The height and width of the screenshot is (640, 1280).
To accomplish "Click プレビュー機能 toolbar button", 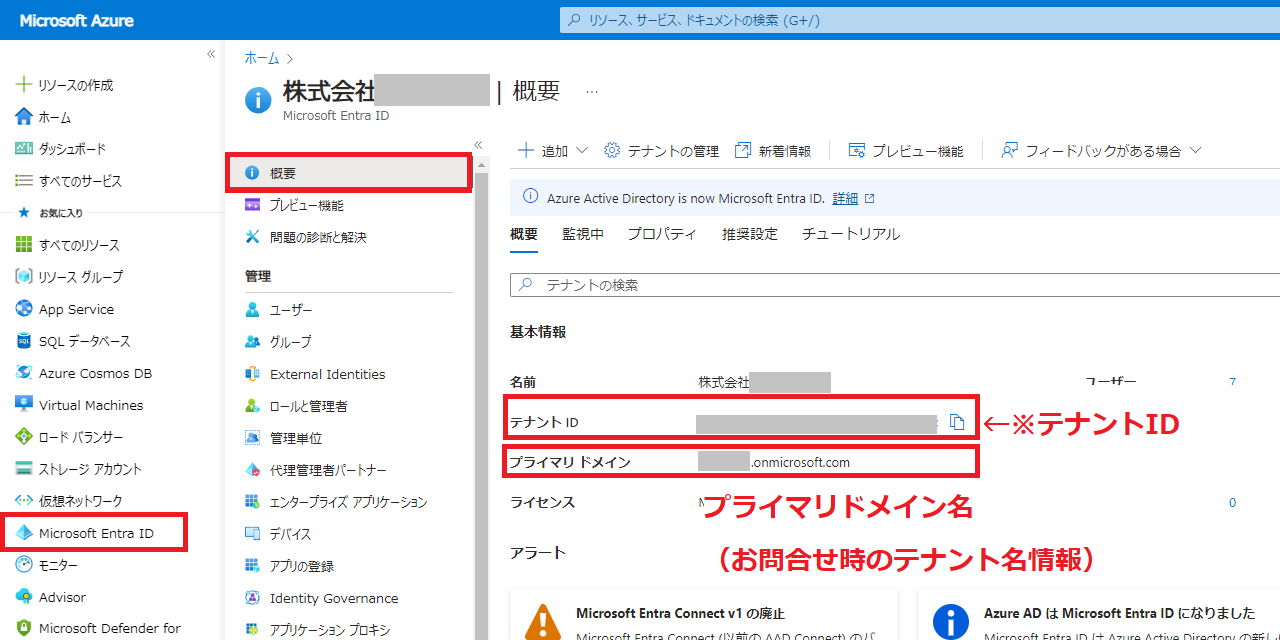I will [x=906, y=151].
